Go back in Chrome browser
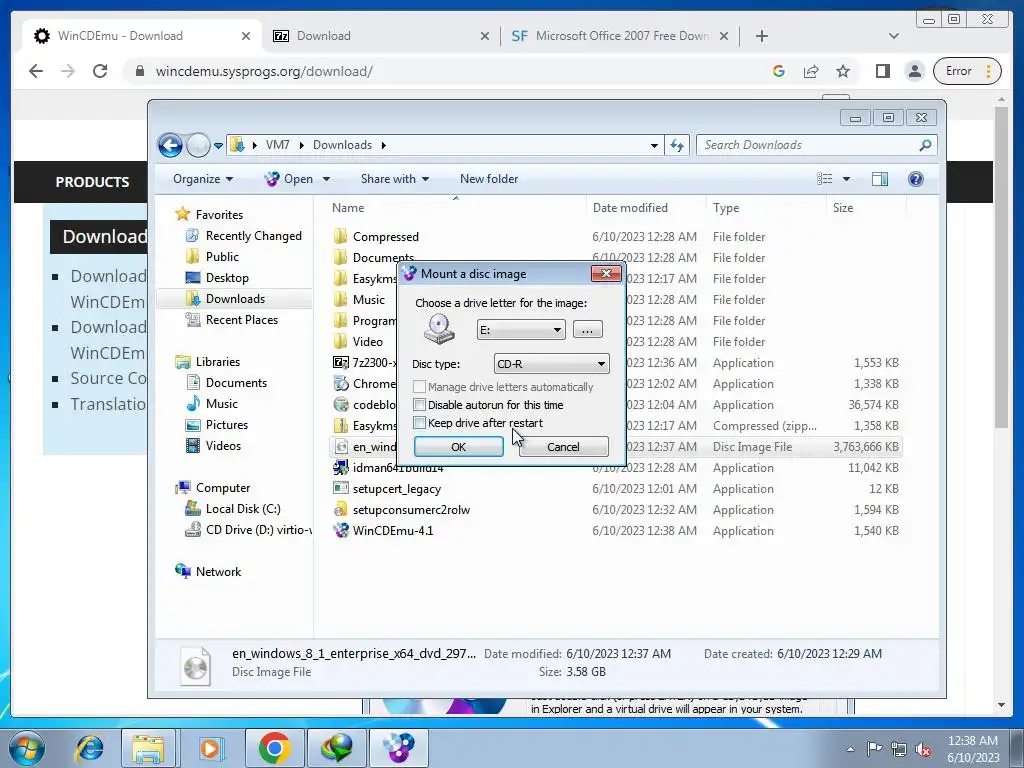The image size is (1024, 768). (36, 71)
